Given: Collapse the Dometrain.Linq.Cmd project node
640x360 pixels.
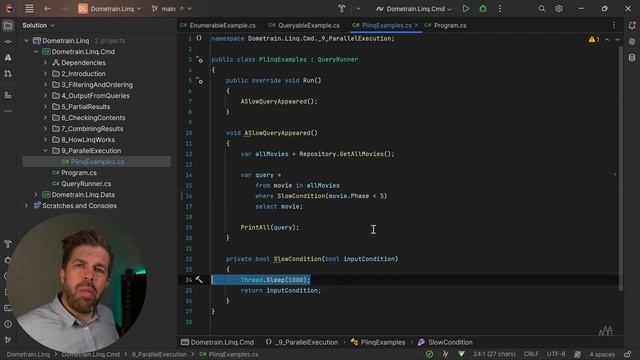Looking at the screenshot, I should click(x=36, y=51).
